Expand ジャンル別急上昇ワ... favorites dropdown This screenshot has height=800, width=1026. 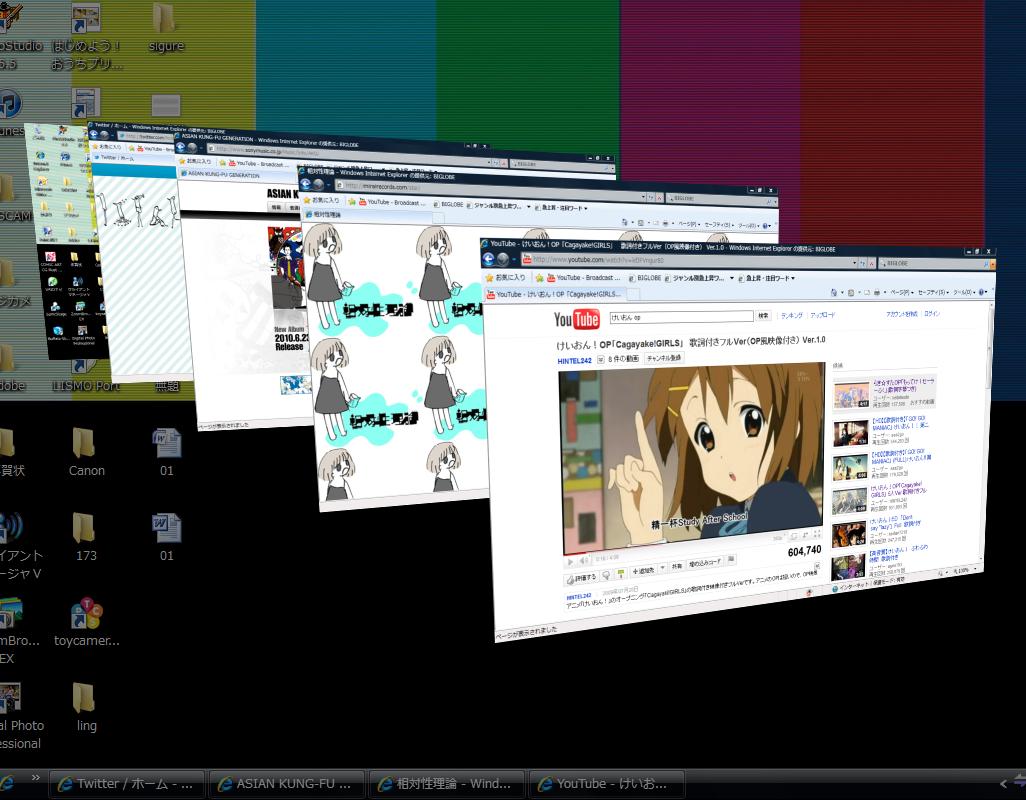[x=732, y=278]
